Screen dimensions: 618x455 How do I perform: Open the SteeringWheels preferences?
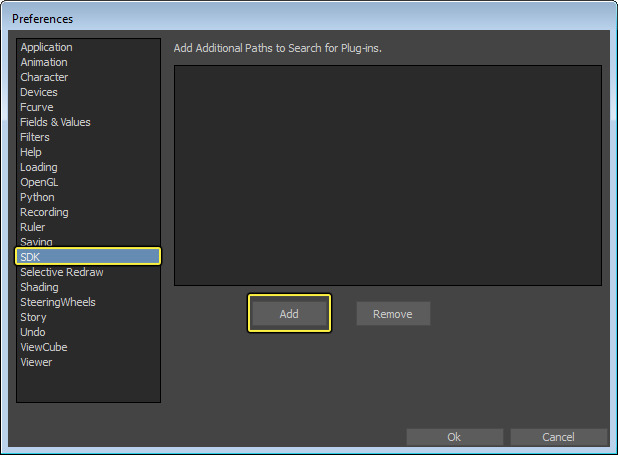(x=58, y=302)
